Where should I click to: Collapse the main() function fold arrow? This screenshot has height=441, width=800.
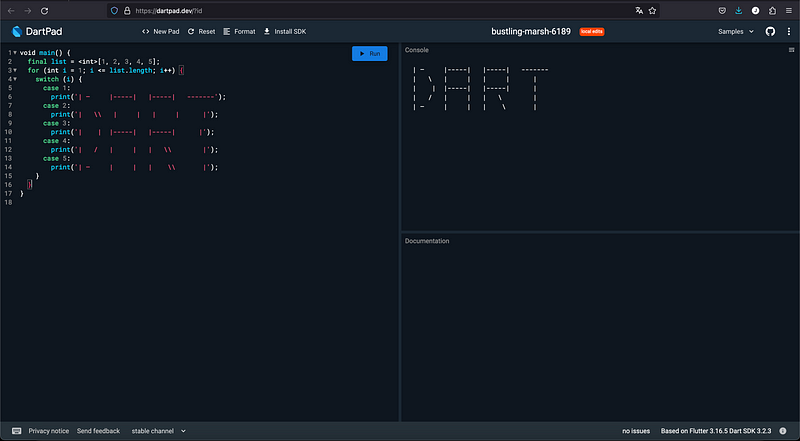tap(15, 53)
